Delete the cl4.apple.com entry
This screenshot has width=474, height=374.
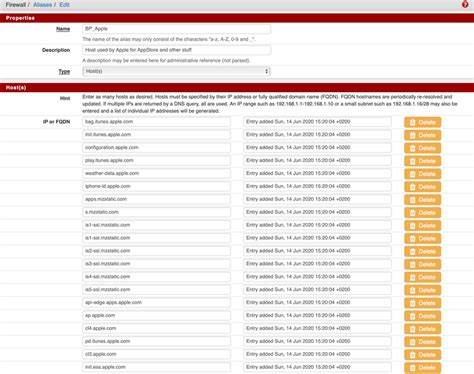point(422,329)
